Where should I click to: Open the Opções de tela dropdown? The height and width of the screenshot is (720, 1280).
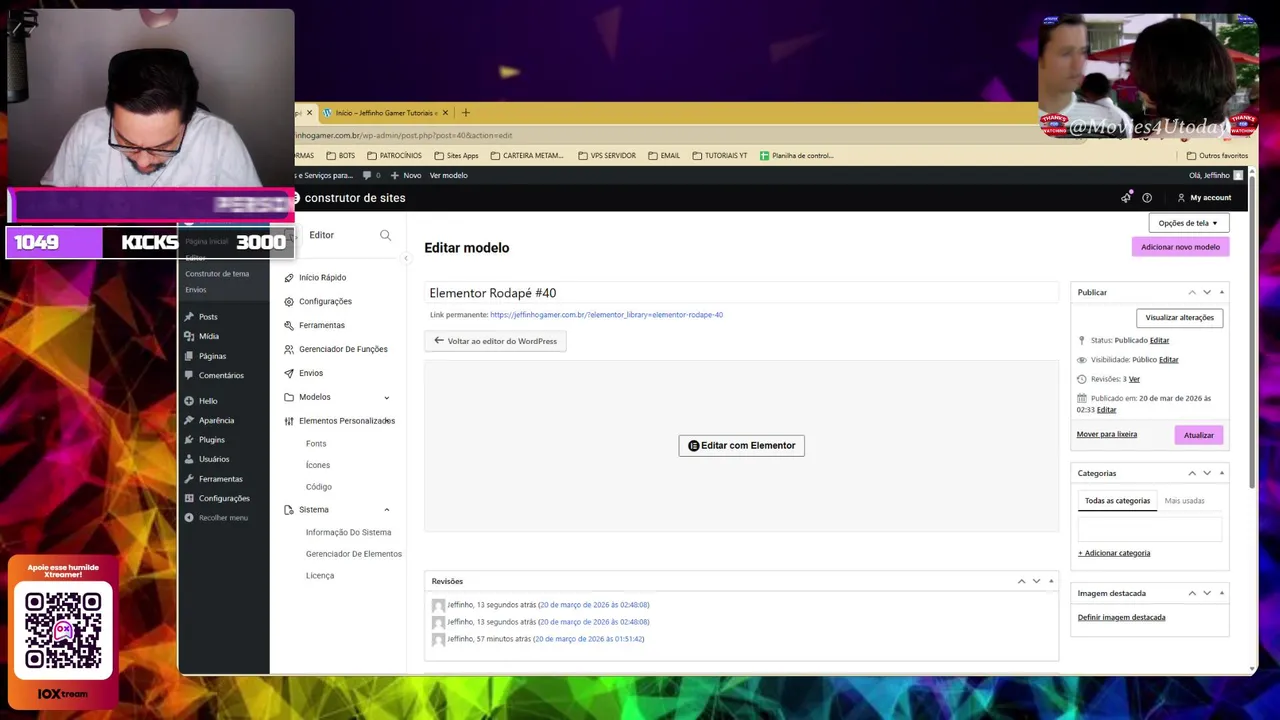point(1188,223)
